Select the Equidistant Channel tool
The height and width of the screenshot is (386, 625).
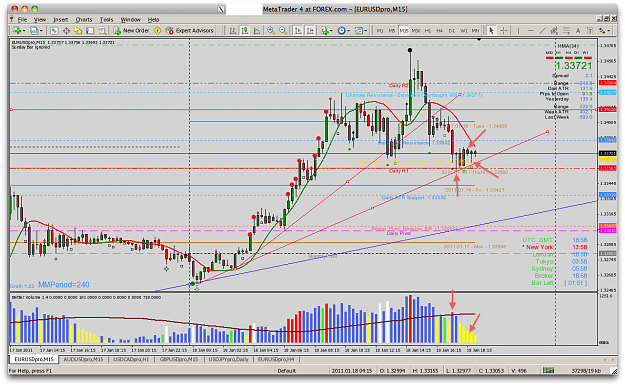[x=554, y=31]
